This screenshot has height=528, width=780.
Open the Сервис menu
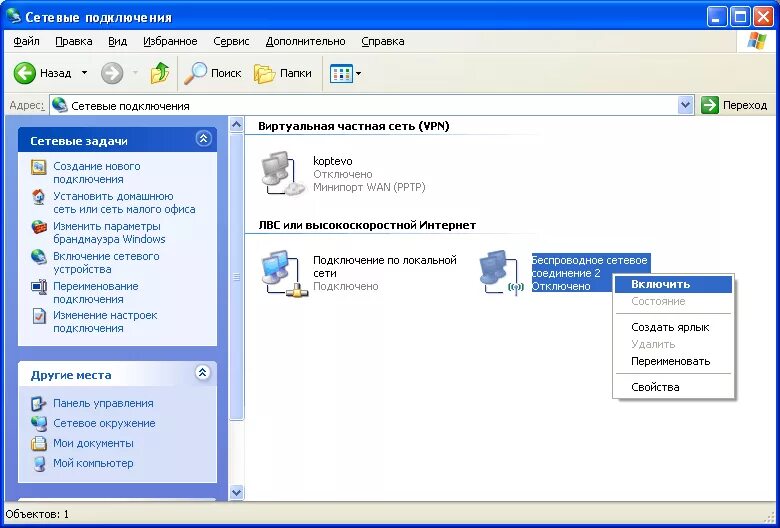click(231, 41)
